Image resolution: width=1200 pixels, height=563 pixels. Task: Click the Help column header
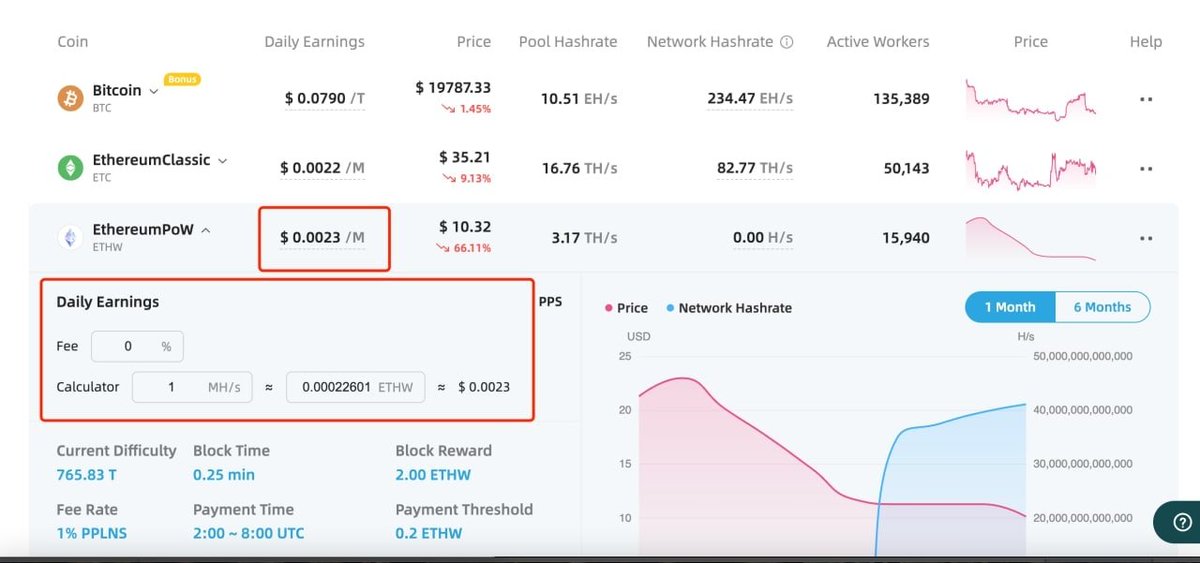coord(1145,42)
